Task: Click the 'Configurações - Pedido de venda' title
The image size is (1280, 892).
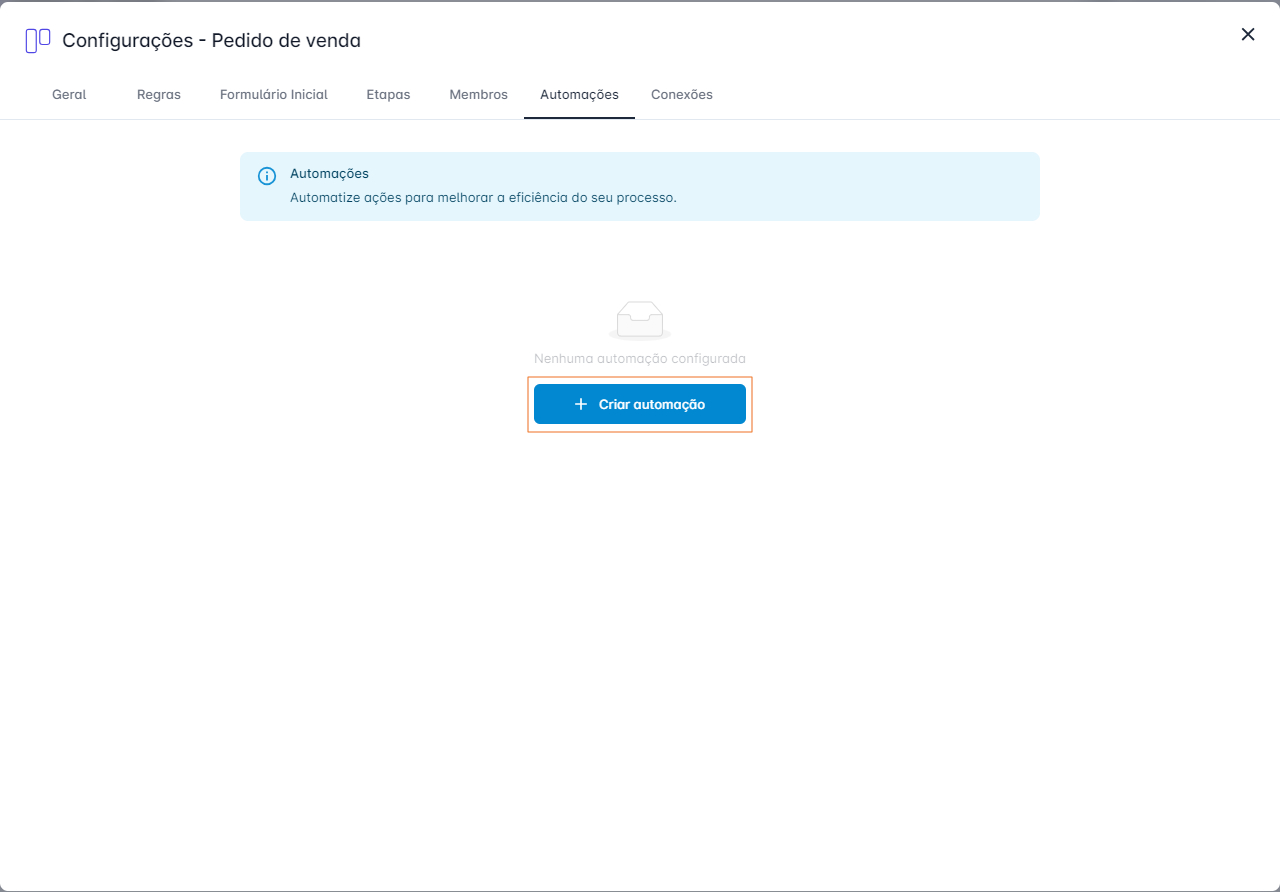Action: pos(211,41)
